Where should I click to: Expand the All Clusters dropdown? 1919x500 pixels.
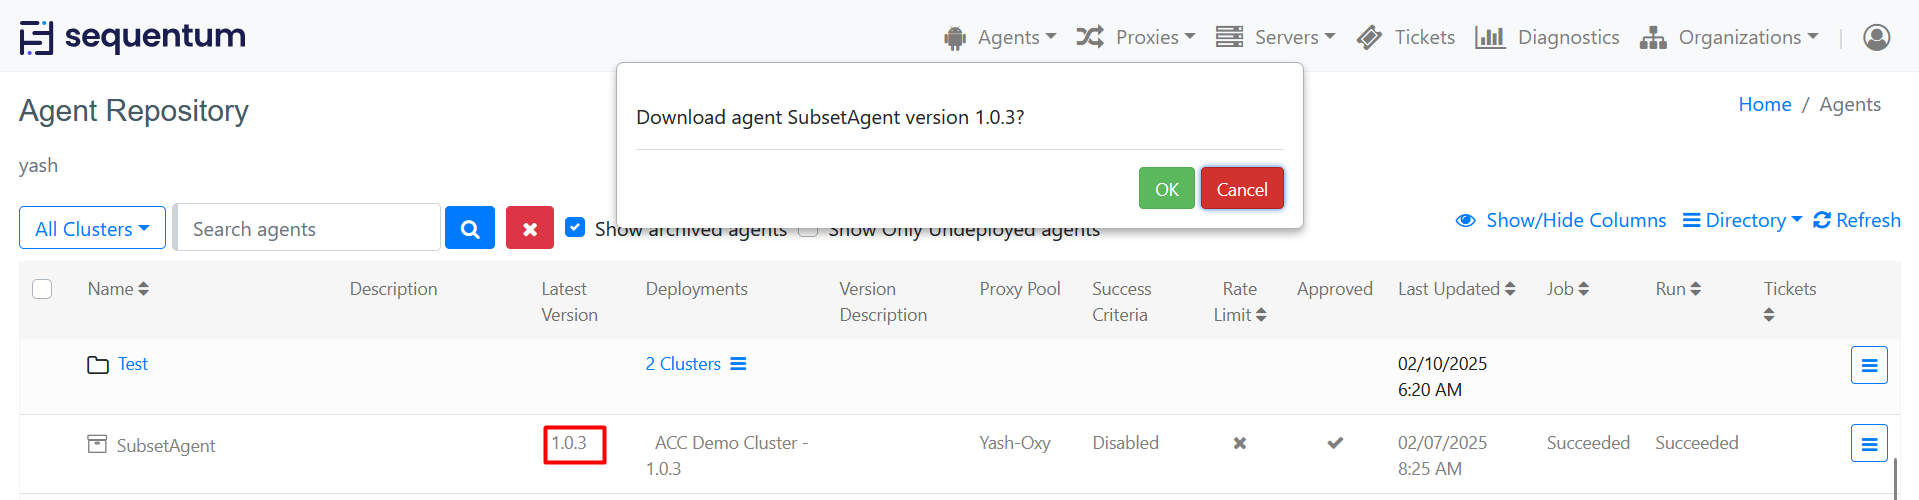(x=92, y=229)
